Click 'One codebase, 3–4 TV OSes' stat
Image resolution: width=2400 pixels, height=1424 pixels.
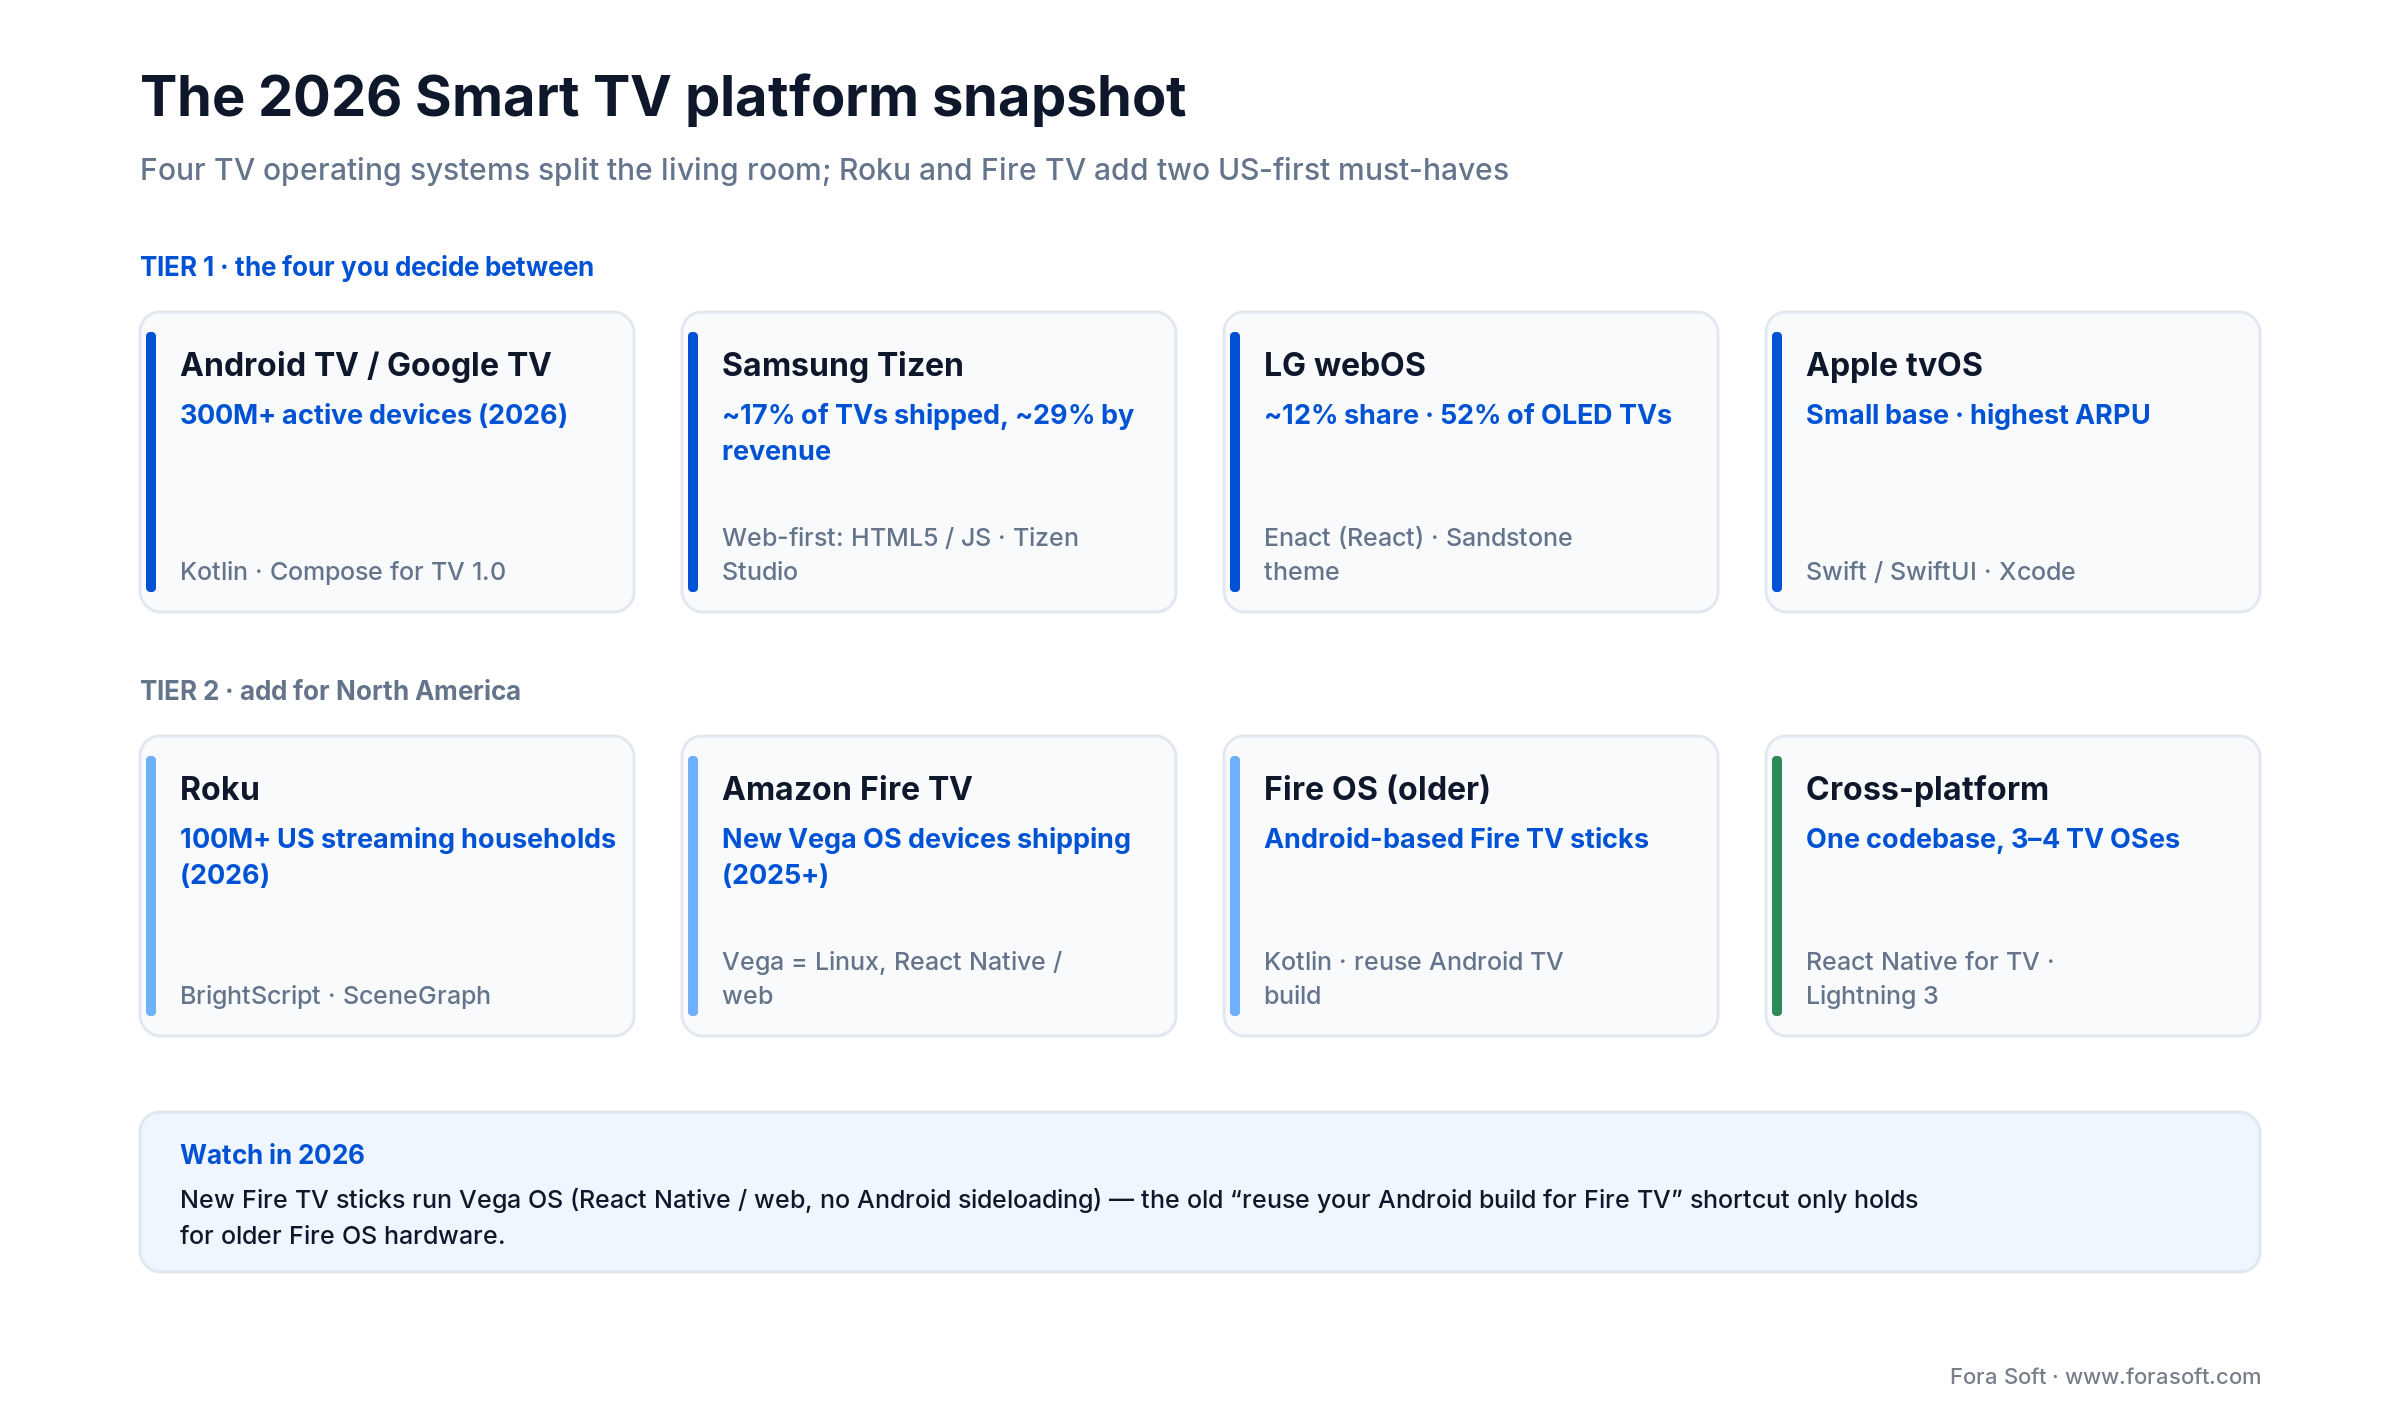pos(1993,839)
